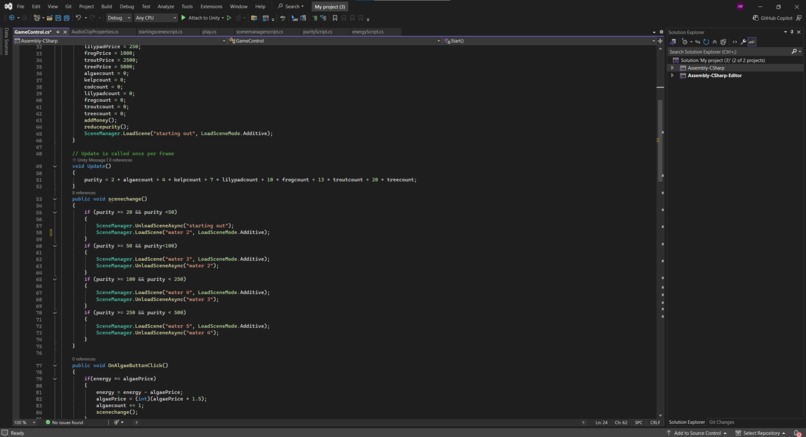Image resolution: width=806 pixels, height=437 pixels.
Task: Click the Save icon in toolbar
Action: [58, 18]
